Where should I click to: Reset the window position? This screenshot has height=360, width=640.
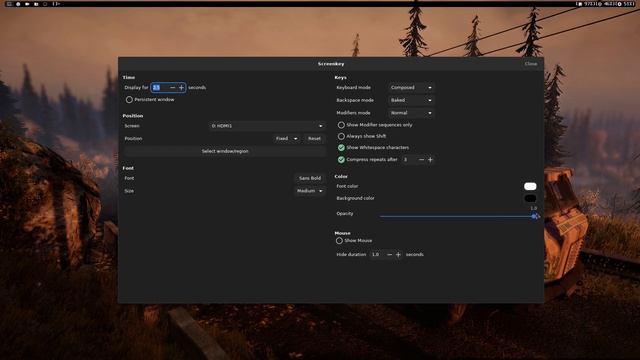click(314, 139)
